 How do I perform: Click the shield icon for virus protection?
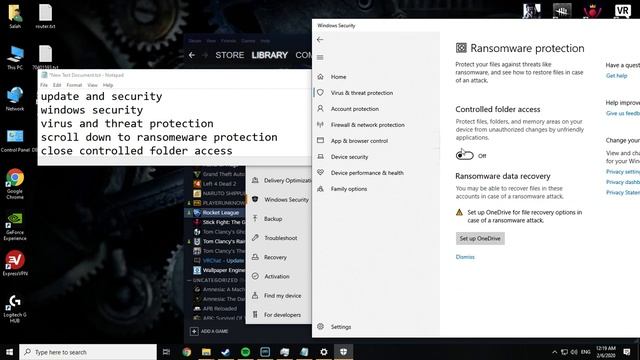coord(320,93)
